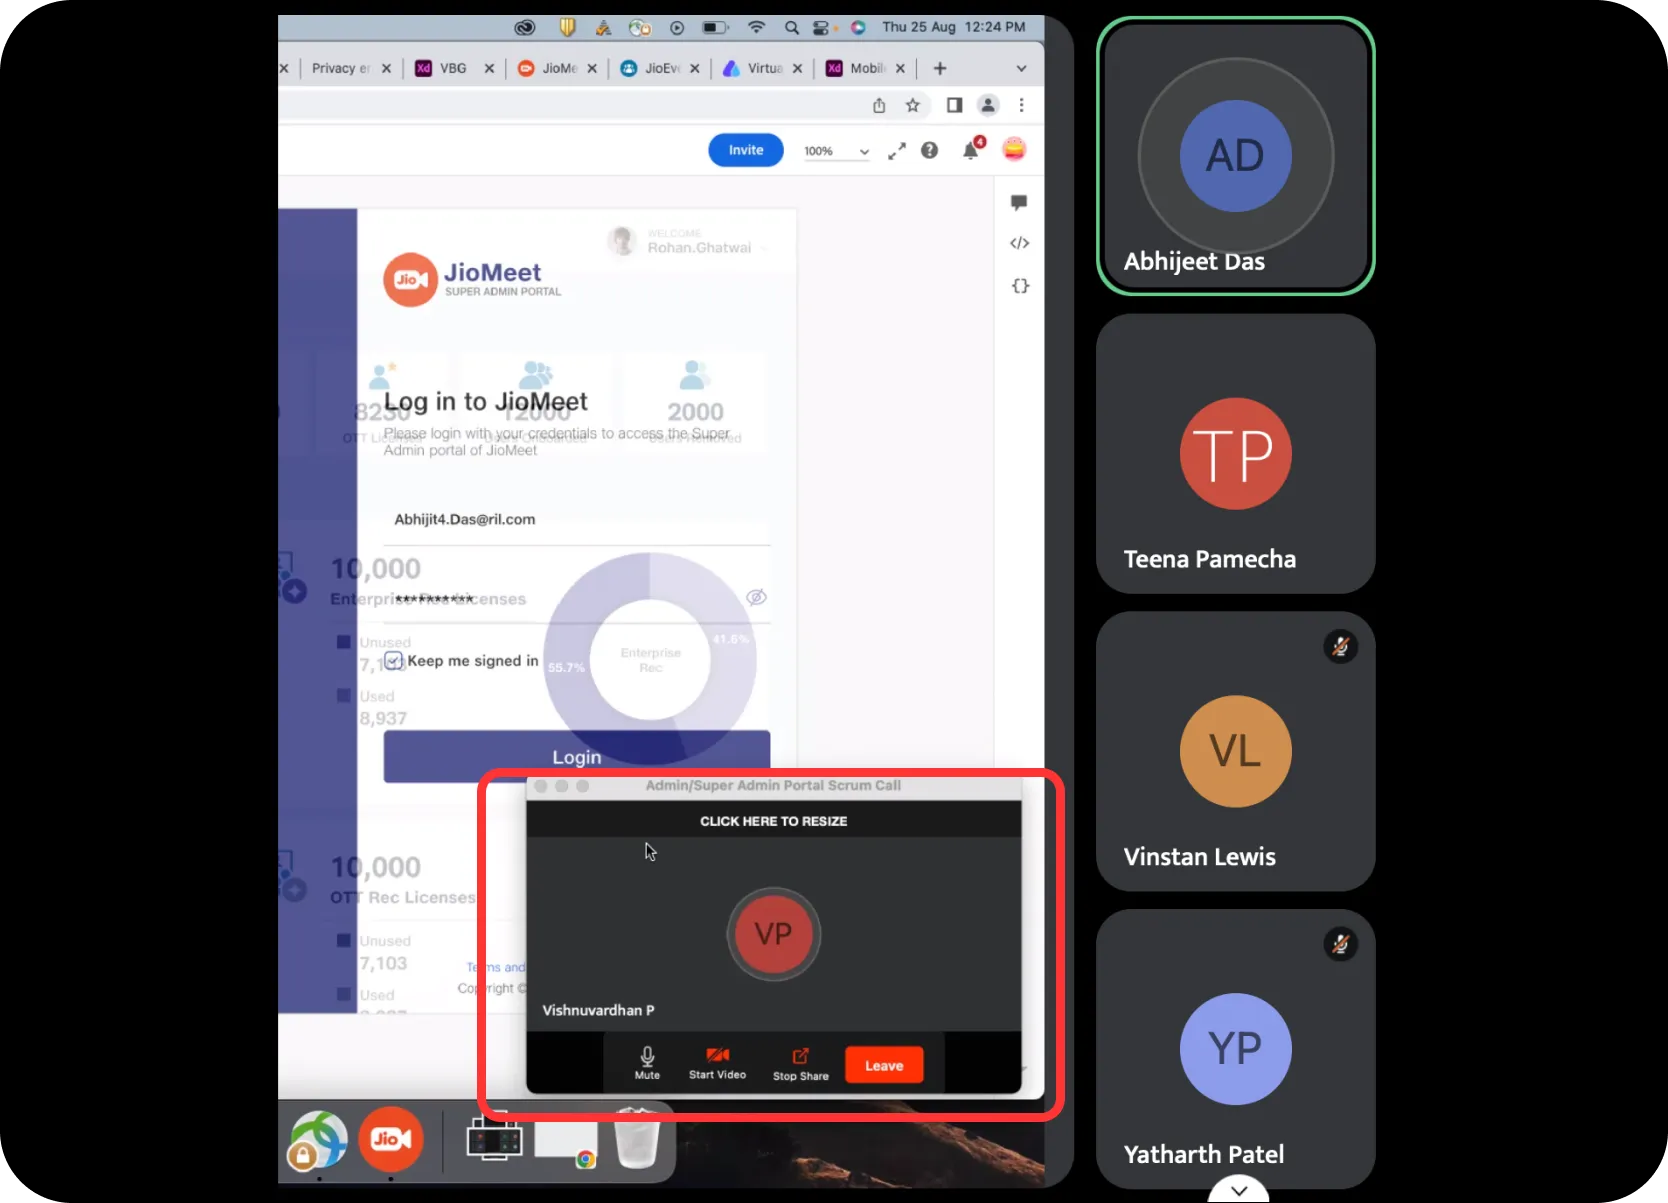The image size is (1668, 1203).
Task: Open the Trash in the Dock
Action: pos(636,1138)
